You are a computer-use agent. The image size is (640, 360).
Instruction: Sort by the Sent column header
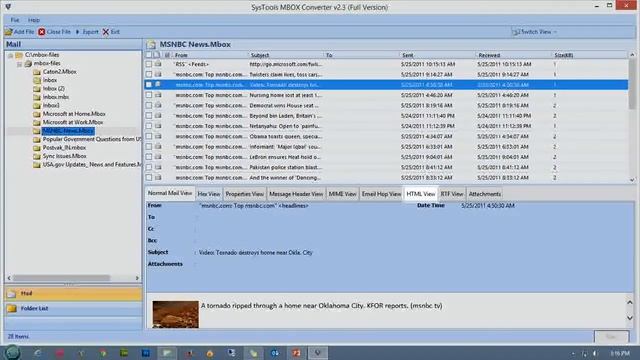coord(438,55)
